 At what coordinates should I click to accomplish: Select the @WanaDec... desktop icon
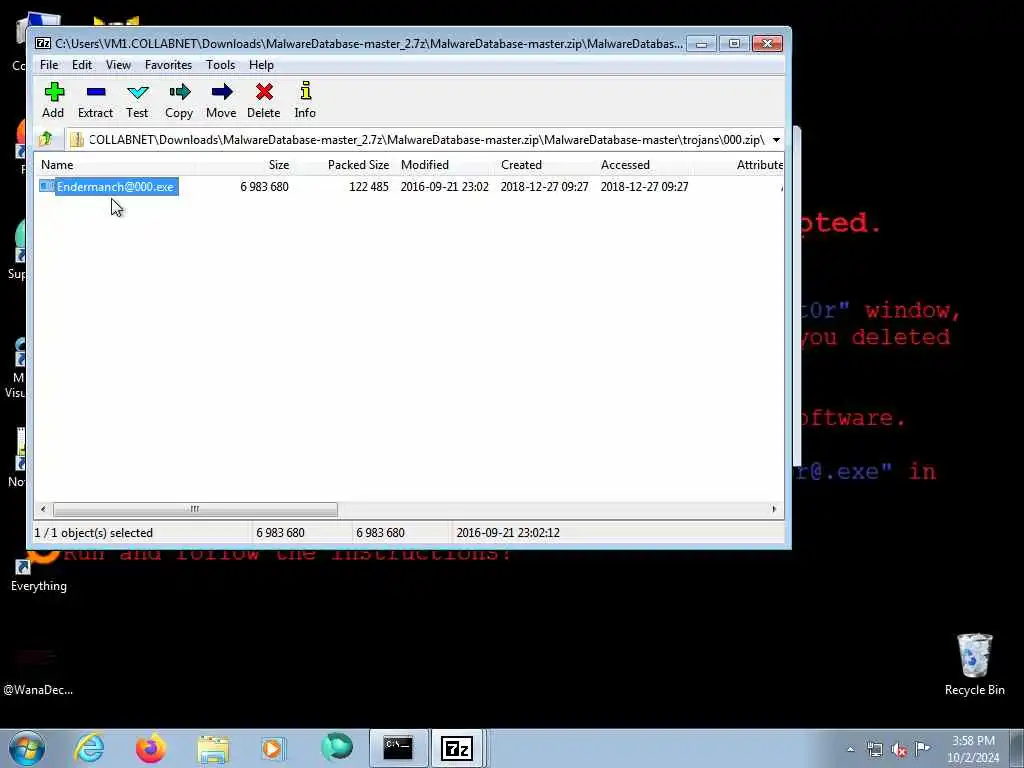click(38, 673)
